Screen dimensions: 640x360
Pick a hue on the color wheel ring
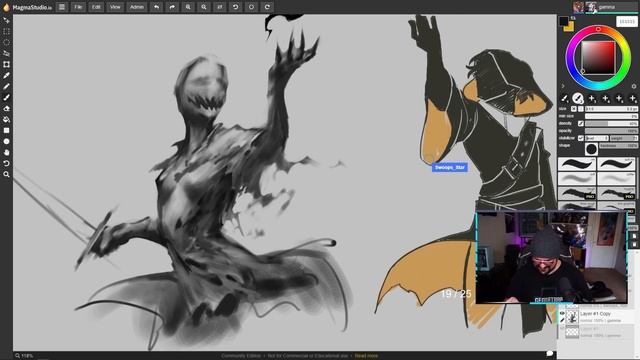click(598, 29)
